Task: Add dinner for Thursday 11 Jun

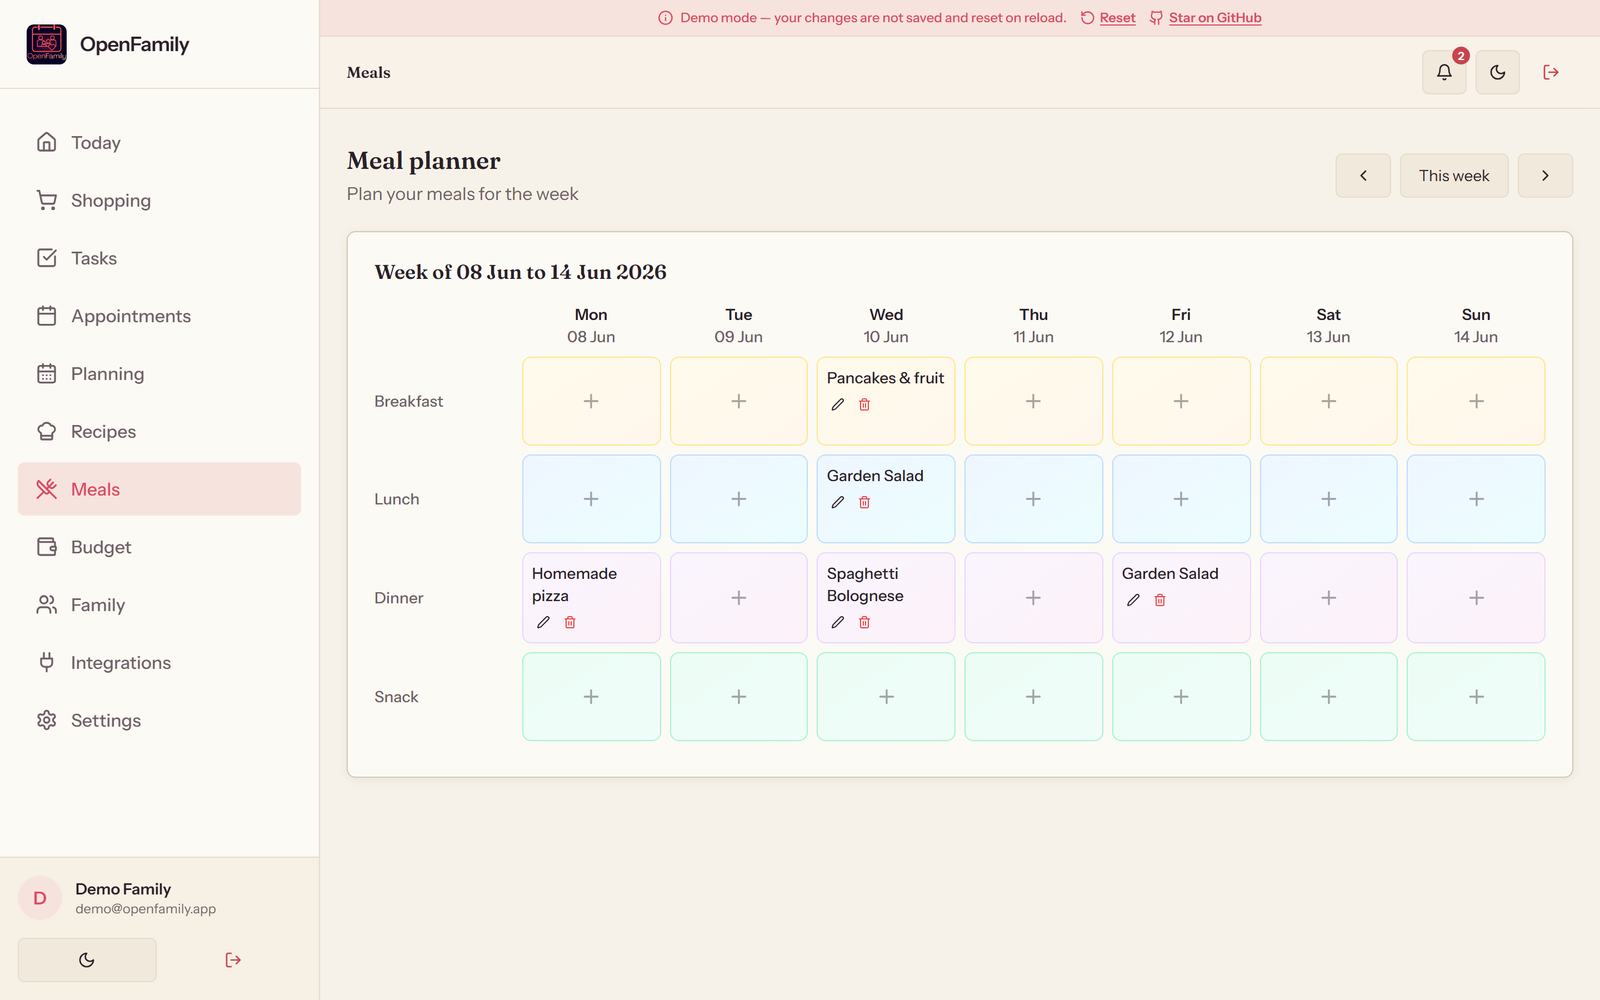Action: click(x=1034, y=598)
